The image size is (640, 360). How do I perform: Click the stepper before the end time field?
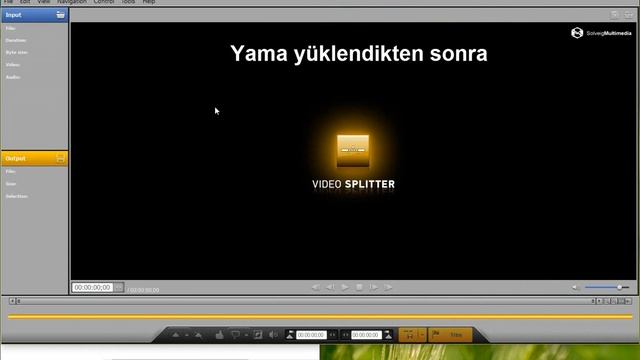point(345,335)
